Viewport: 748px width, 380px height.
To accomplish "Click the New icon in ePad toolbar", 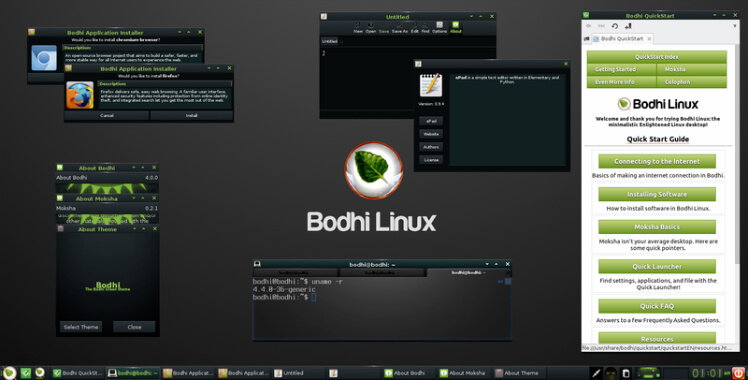I will 358,27.
